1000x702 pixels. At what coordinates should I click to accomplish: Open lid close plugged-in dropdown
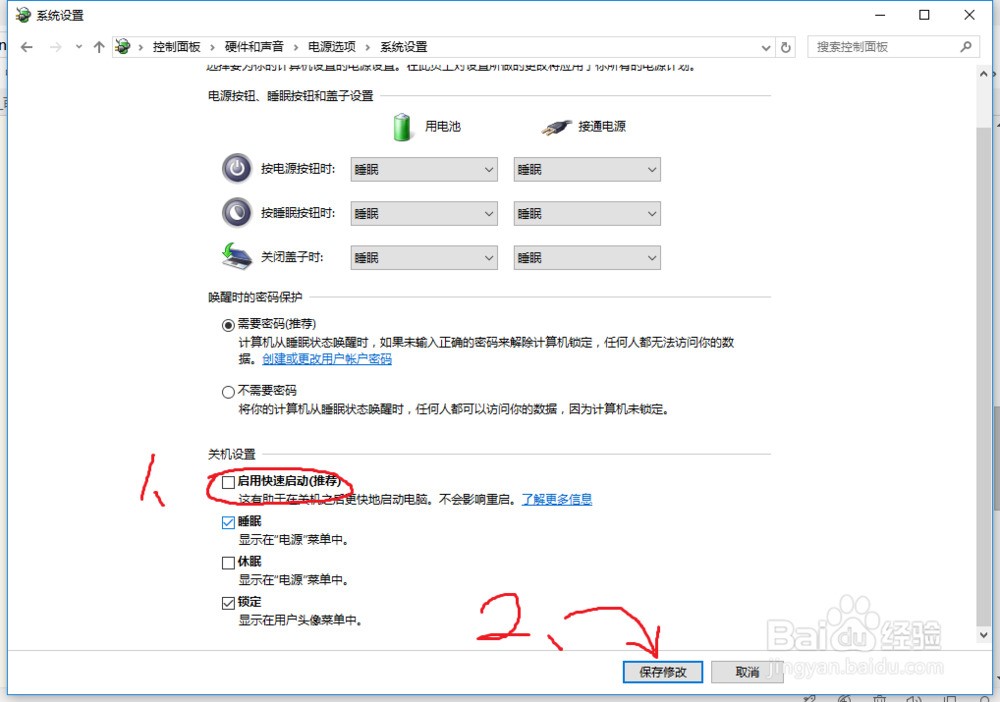[x=587, y=258]
